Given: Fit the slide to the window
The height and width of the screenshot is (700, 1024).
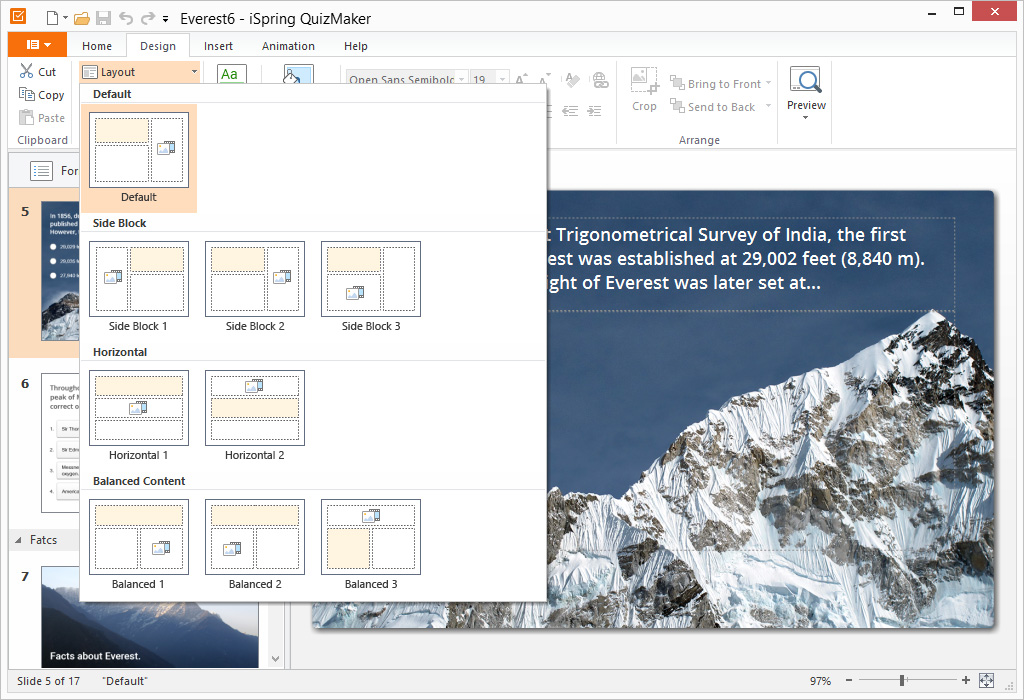Looking at the screenshot, I should (x=986, y=680).
